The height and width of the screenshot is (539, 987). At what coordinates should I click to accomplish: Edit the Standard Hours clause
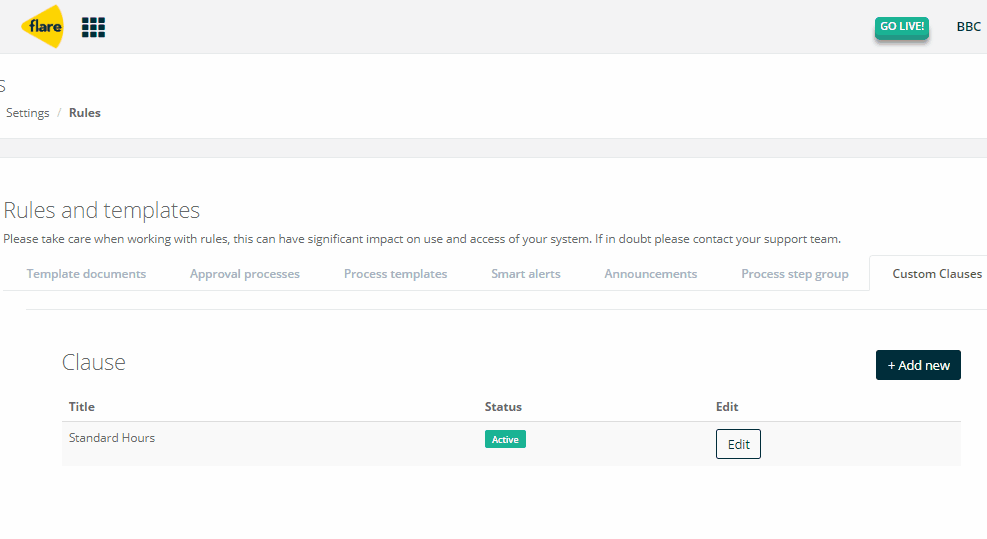tap(738, 444)
